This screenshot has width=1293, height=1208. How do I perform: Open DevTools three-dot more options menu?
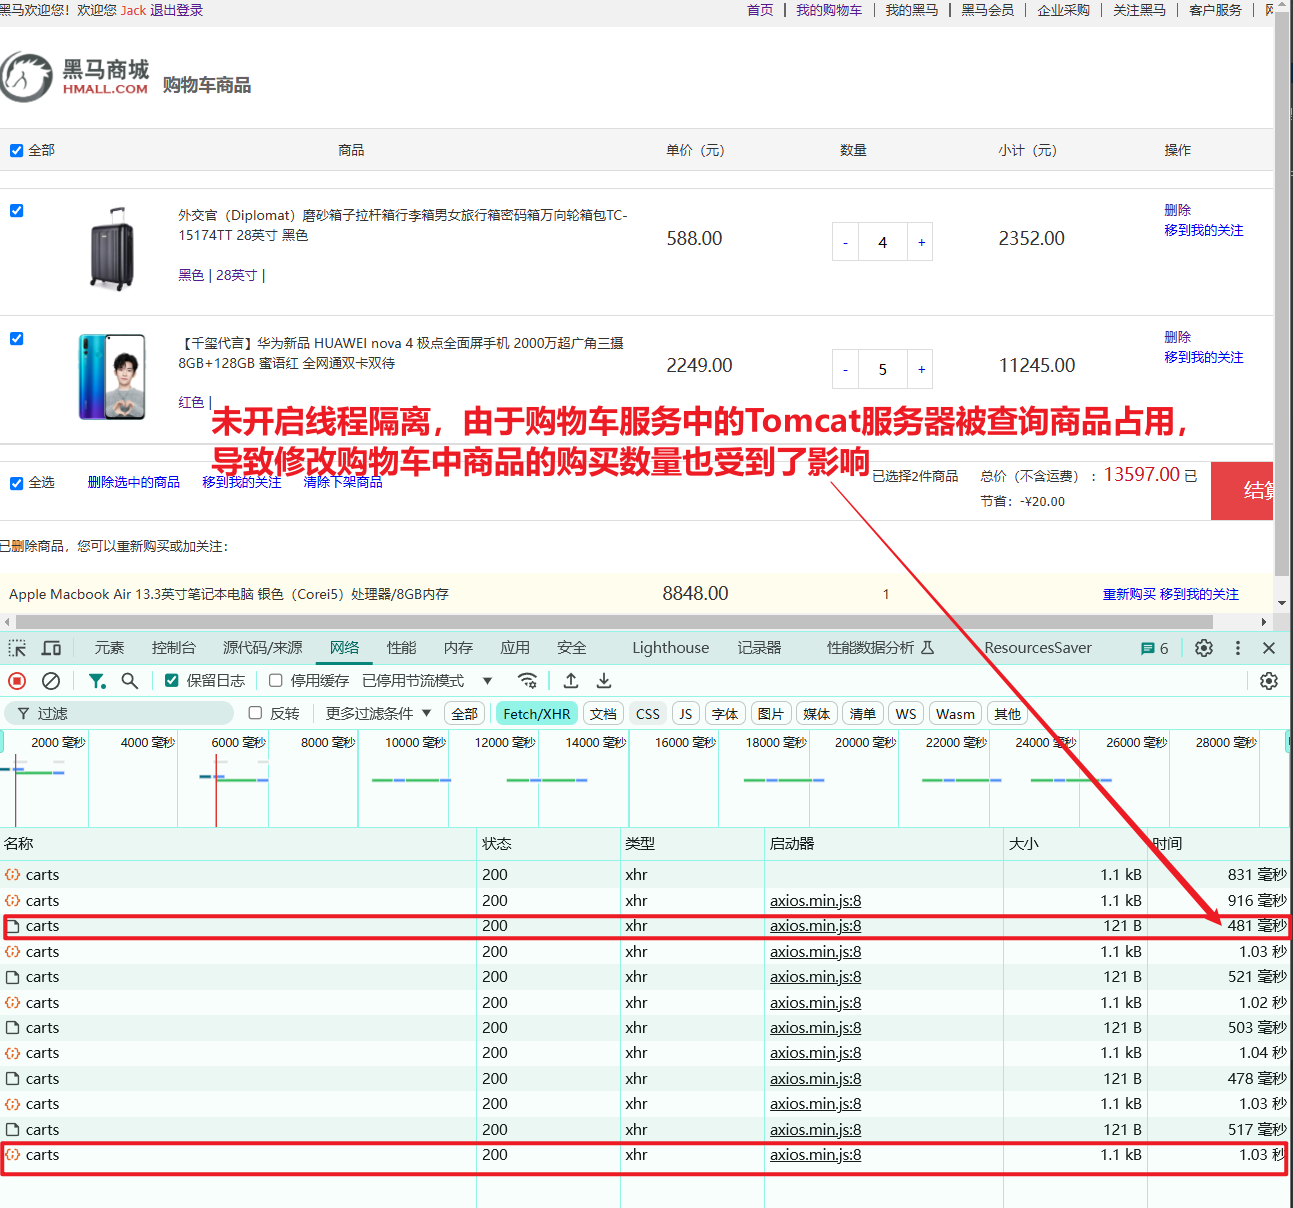[1237, 648]
